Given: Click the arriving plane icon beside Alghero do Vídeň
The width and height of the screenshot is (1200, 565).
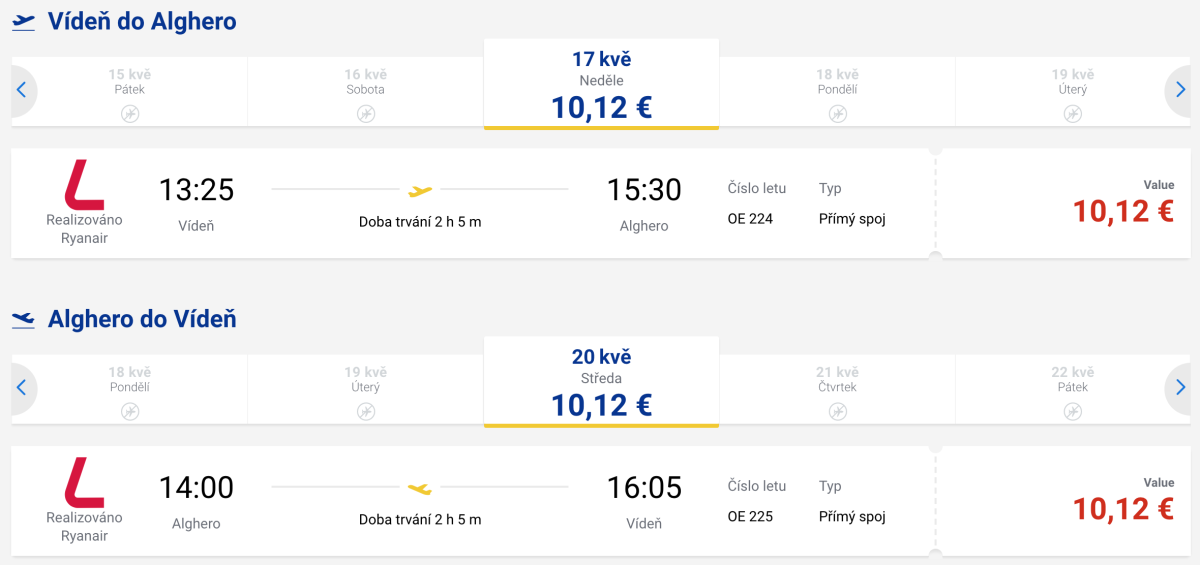Looking at the screenshot, I should (23, 319).
